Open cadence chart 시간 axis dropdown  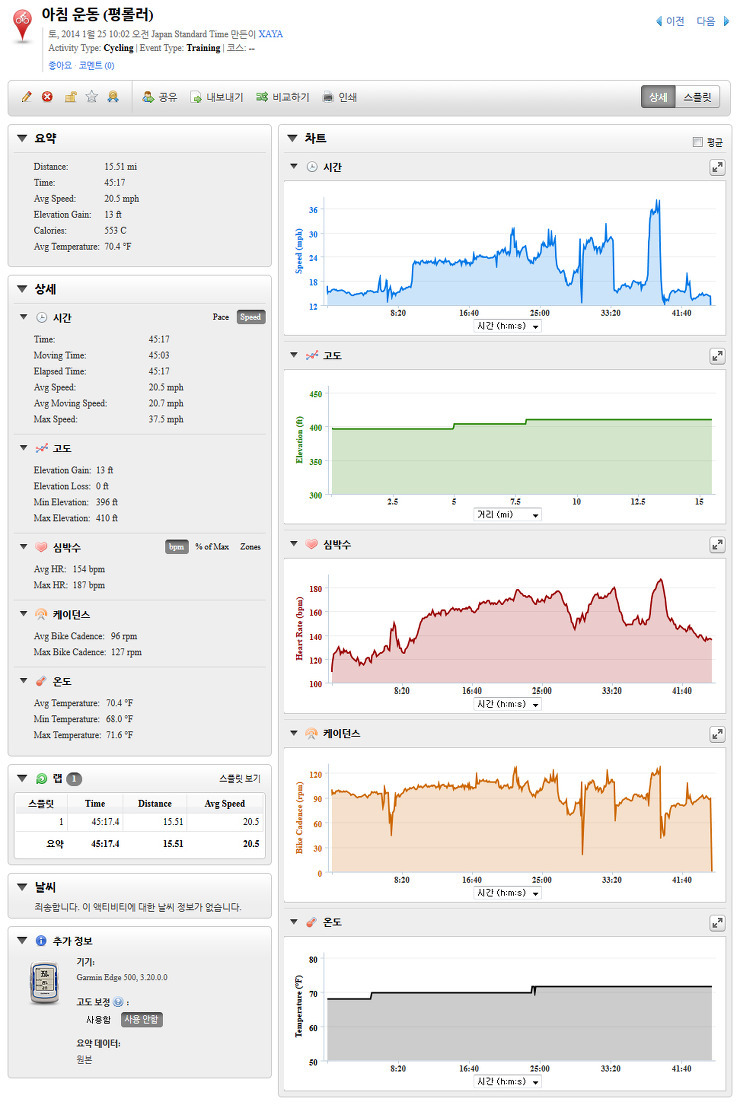507,893
